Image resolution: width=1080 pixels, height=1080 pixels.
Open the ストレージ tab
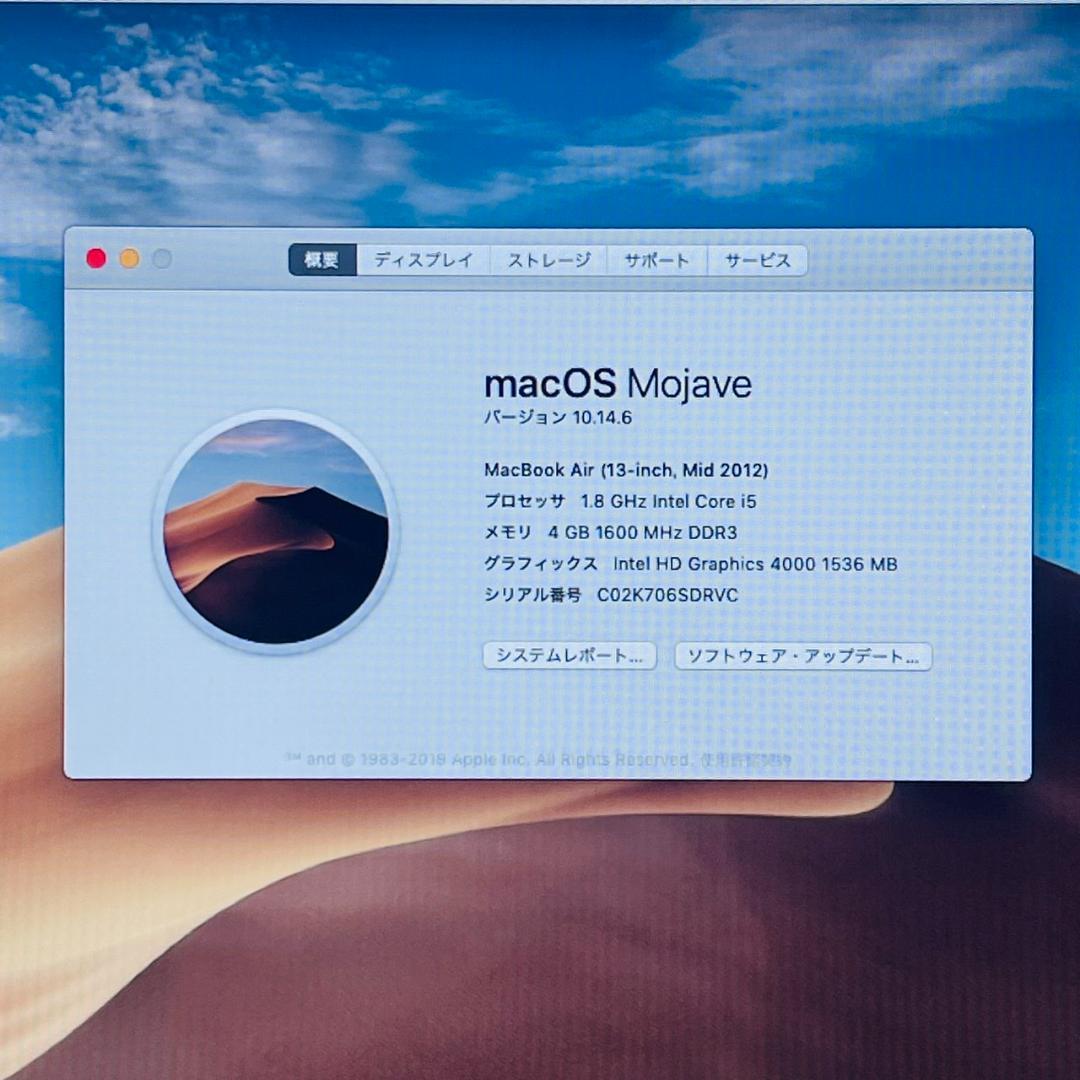pyautogui.click(x=549, y=260)
